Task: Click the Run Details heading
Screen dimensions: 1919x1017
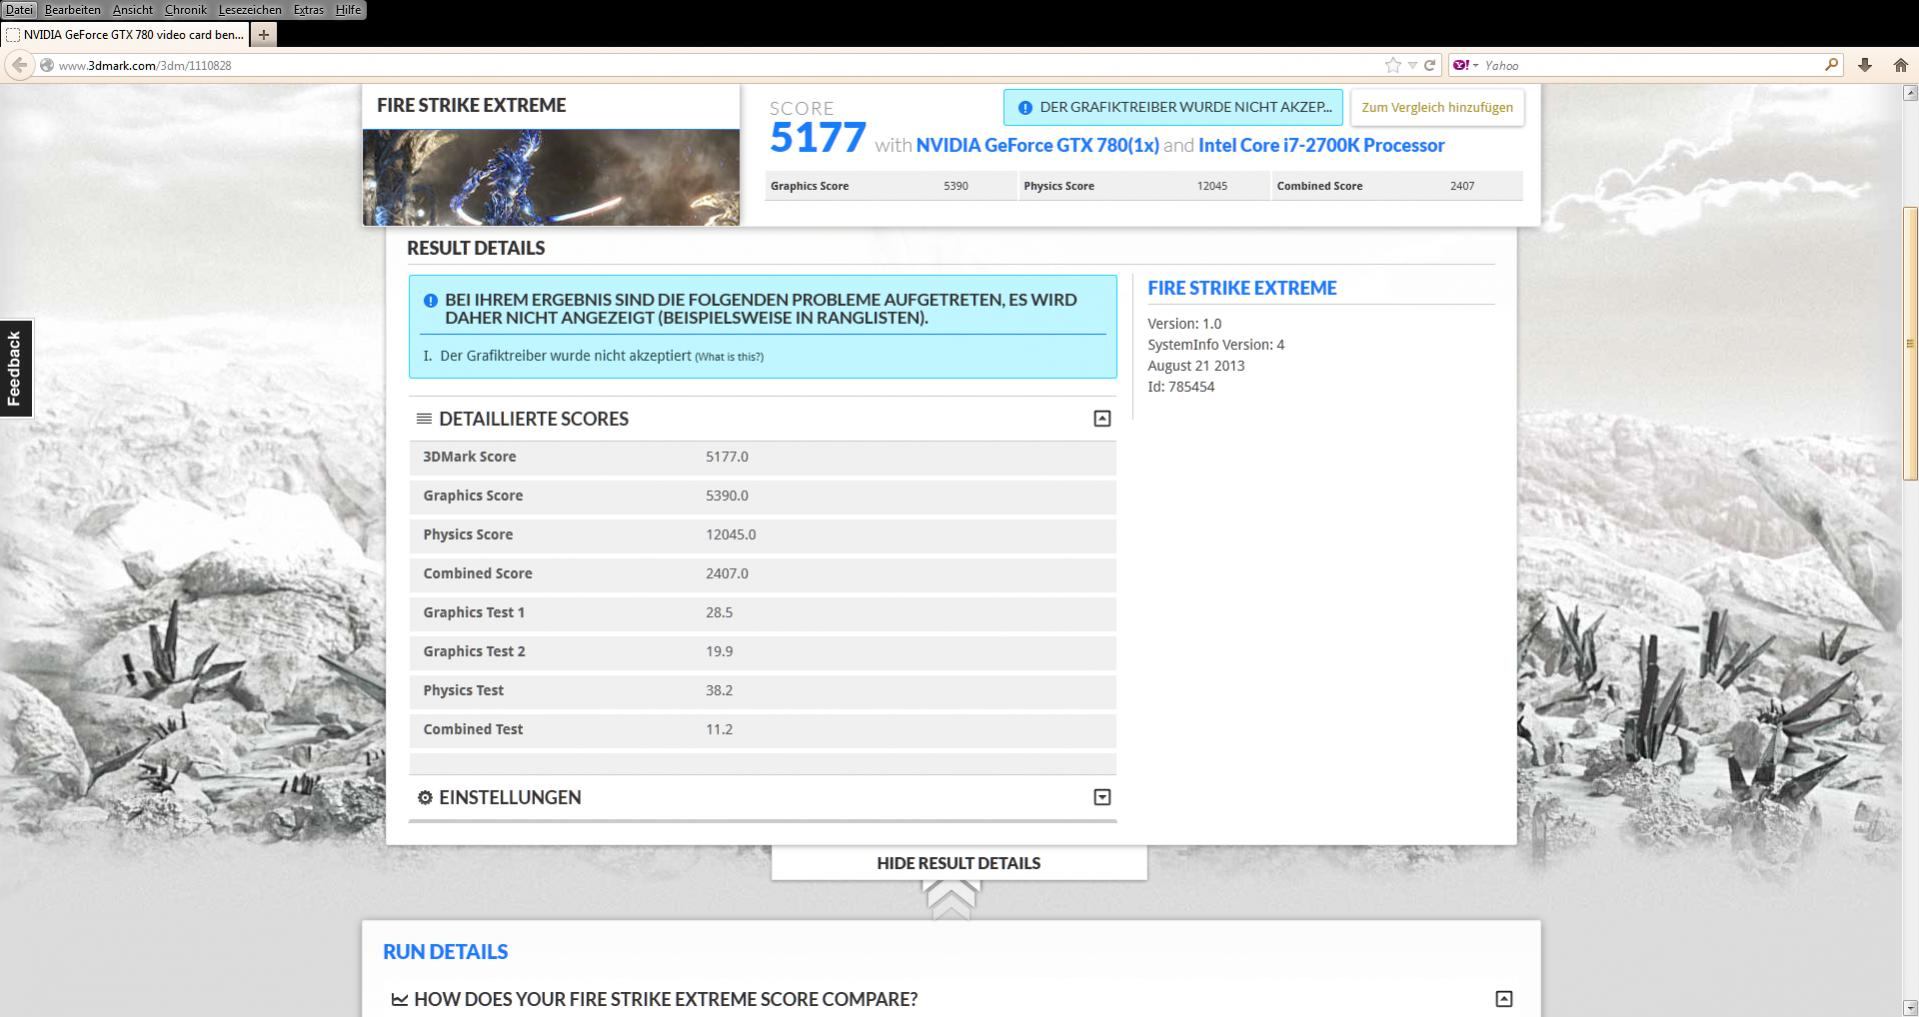Action: [x=445, y=952]
